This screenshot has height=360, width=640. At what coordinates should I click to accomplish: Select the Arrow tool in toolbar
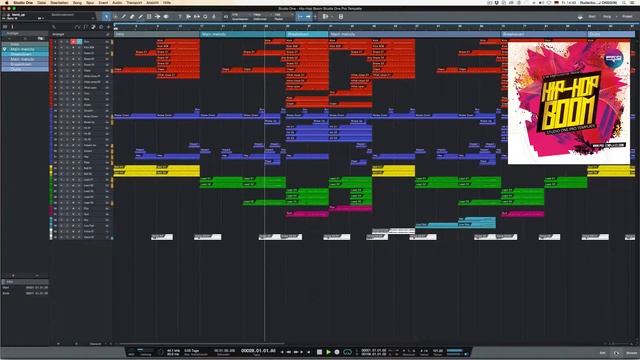click(106, 17)
